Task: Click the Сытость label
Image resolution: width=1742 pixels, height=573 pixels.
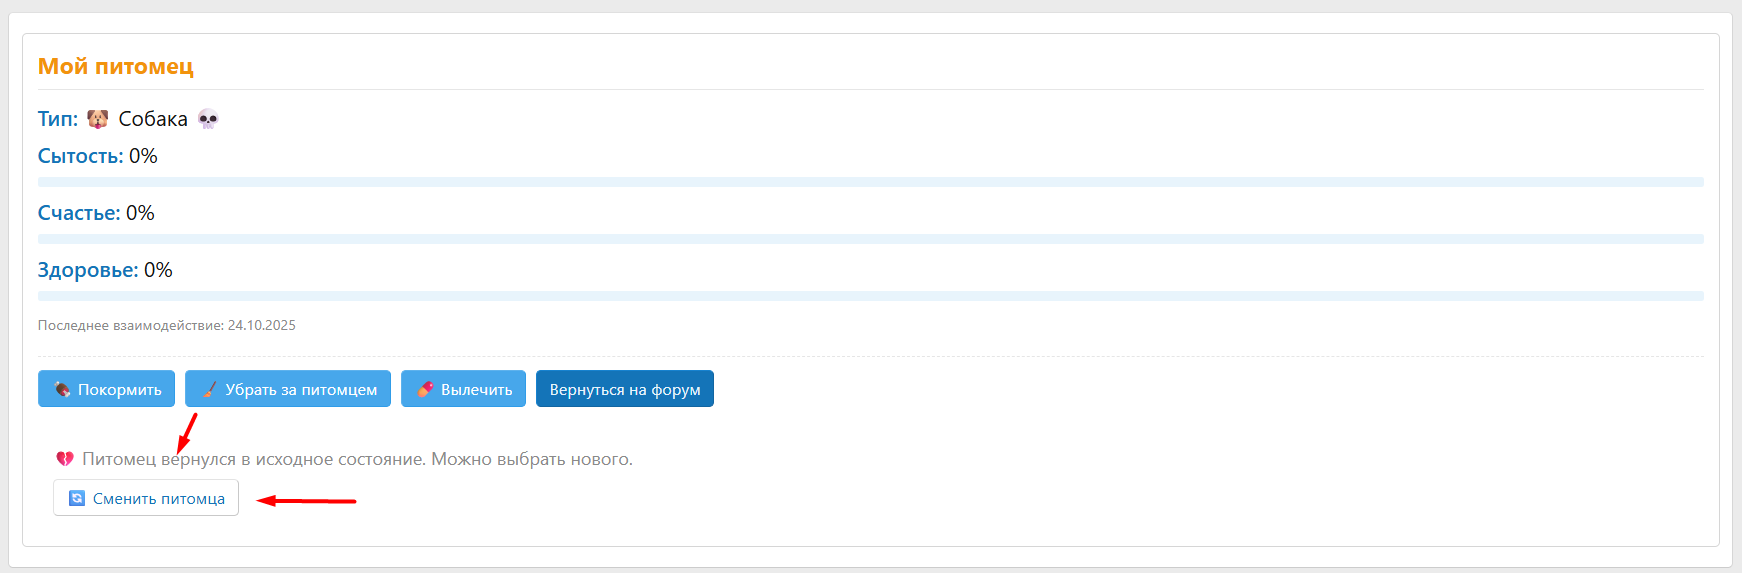Action: click(x=80, y=156)
